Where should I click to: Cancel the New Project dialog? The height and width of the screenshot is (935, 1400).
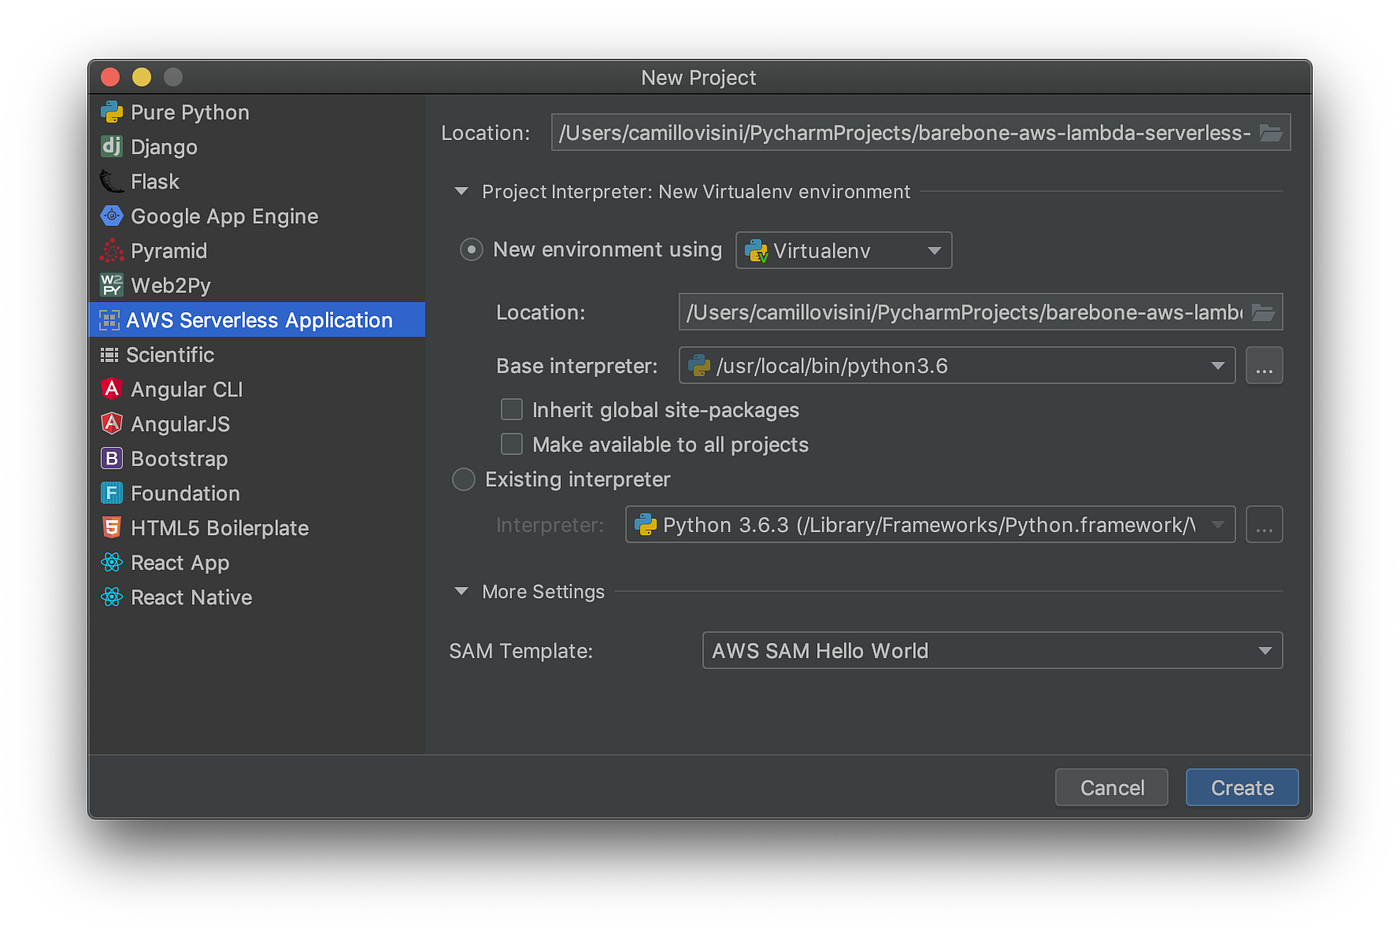tap(1111, 787)
